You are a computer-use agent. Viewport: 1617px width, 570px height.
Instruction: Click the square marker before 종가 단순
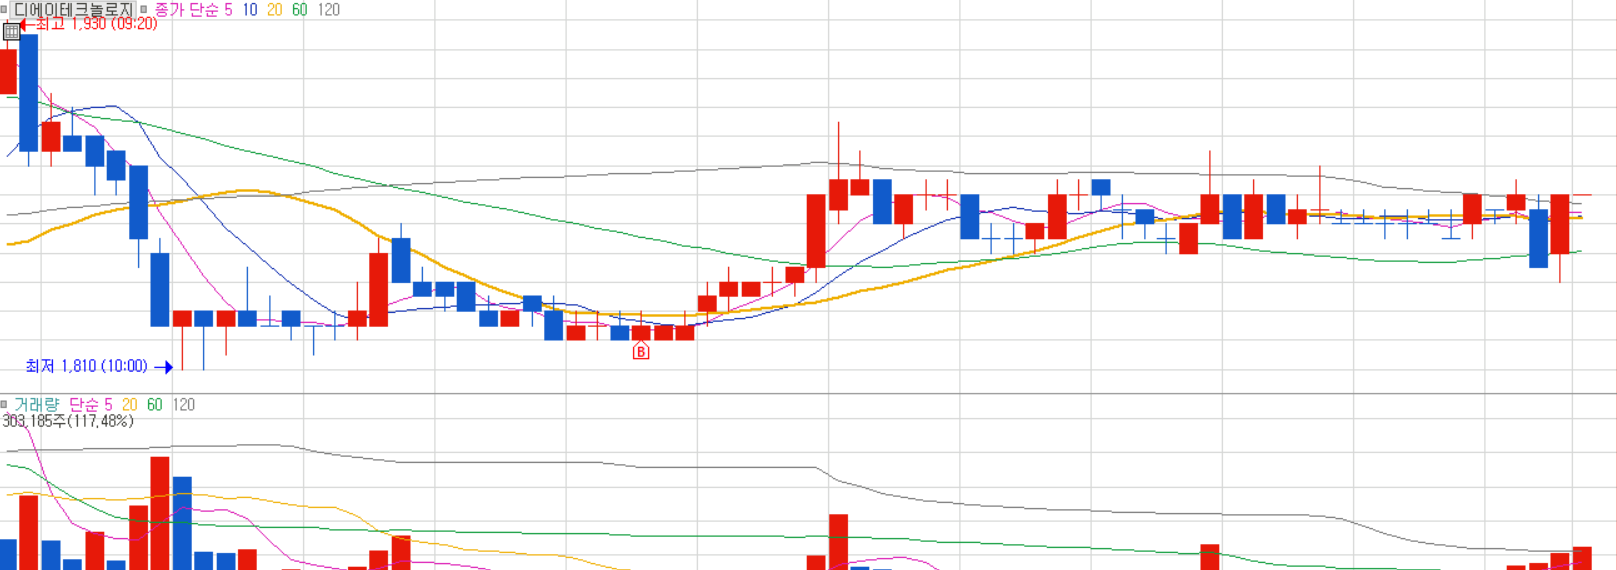click(x=144, y=9)
